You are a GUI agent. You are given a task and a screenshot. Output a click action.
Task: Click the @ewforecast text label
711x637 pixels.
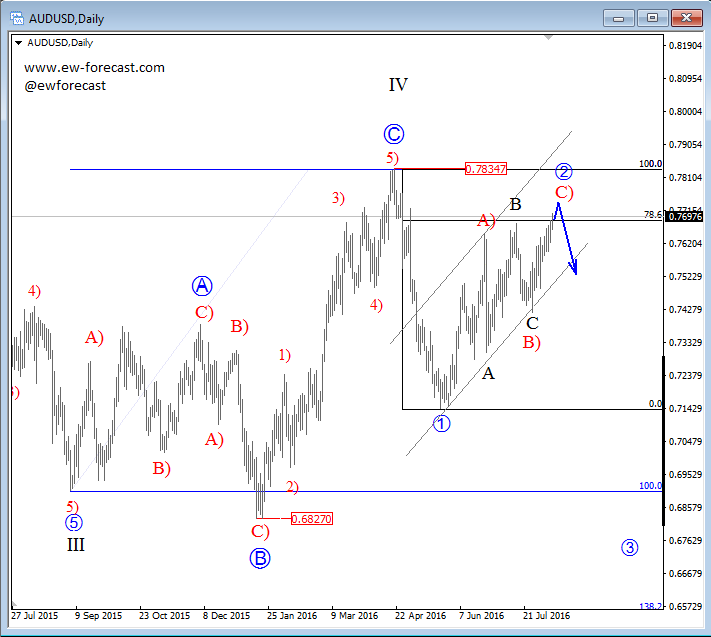pos(65,86)
